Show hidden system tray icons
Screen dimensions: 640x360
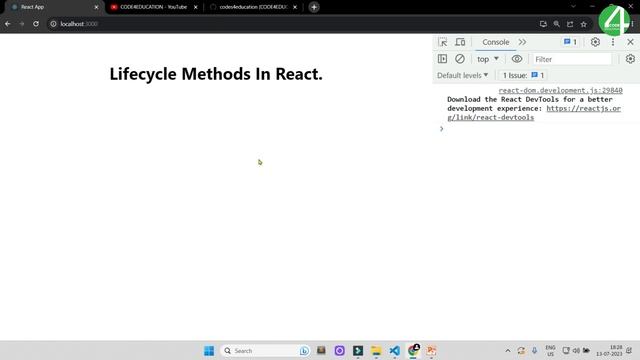pyautogui.click(x=507, y=351)
